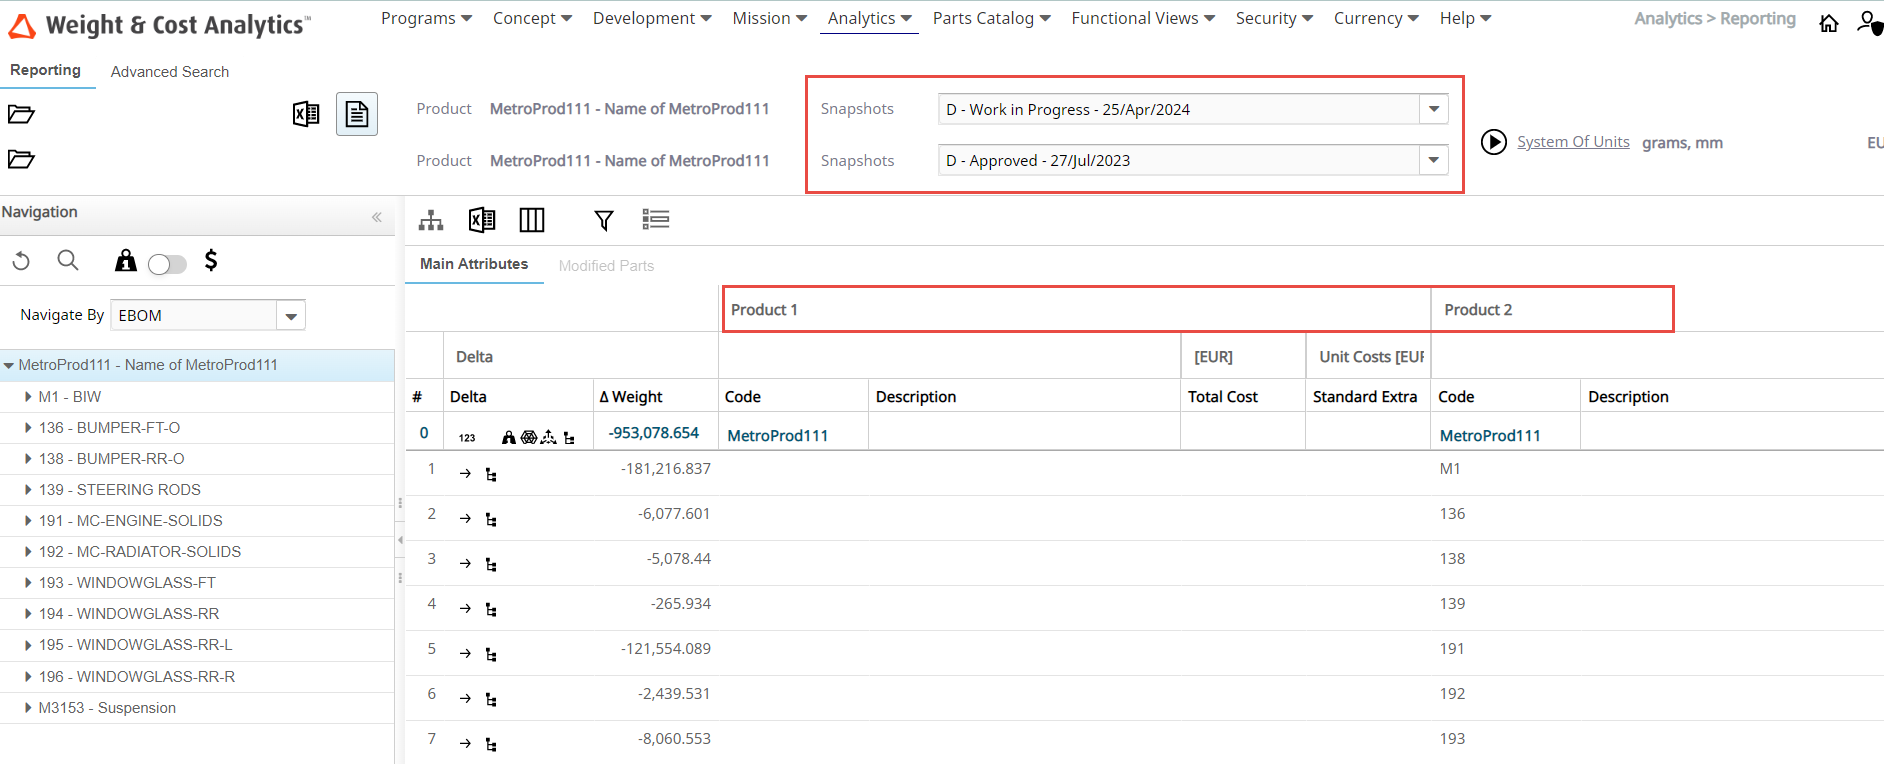1884x764 pixels.
Task: Collapse the Navigation panel with the chevron
Action: tap(377, 217)
